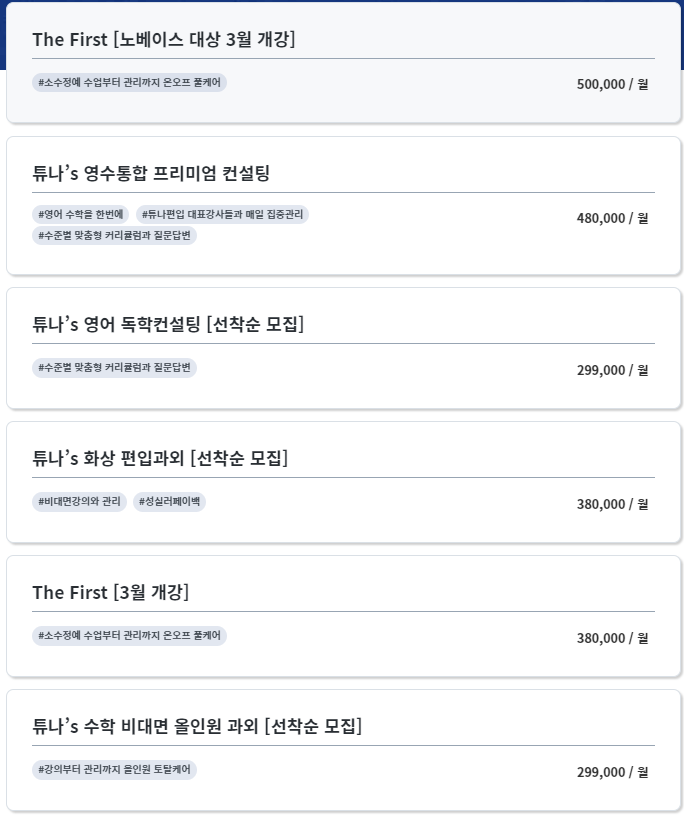The width and height of the screenshot is (684, 819).
Task: Click the #비대면강의와 관리 tag
Action: point(79,501)
